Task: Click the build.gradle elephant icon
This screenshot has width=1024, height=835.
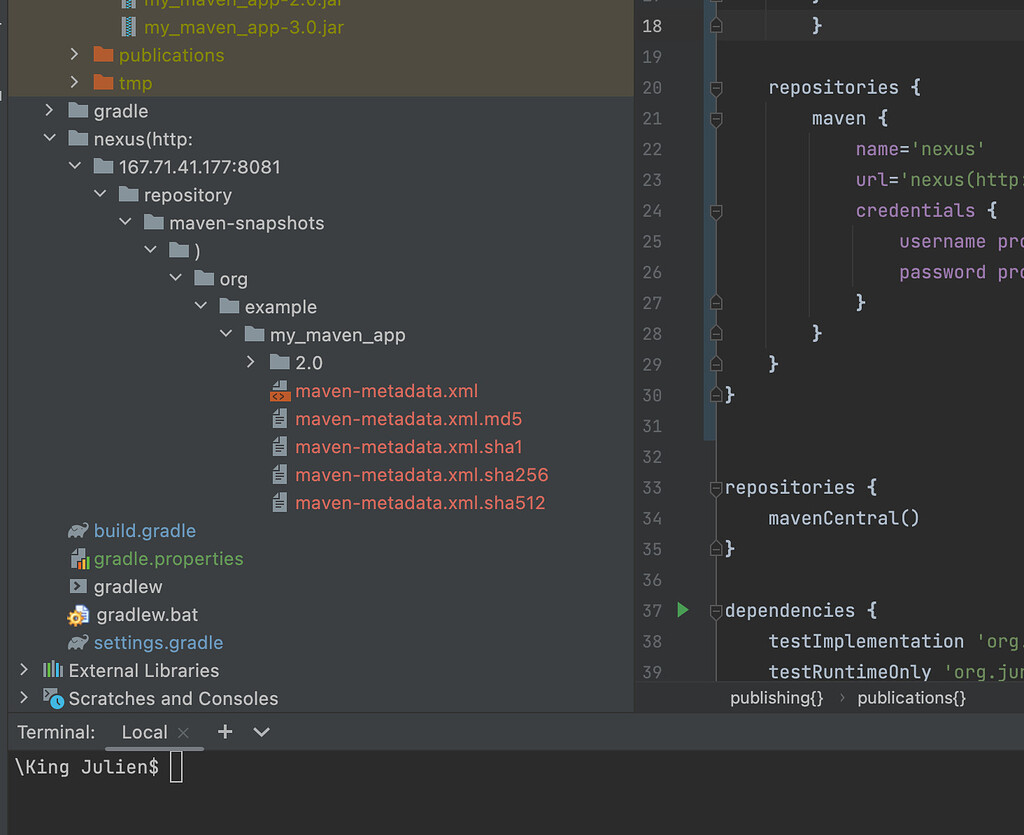Action: click(x=78, y=531)
